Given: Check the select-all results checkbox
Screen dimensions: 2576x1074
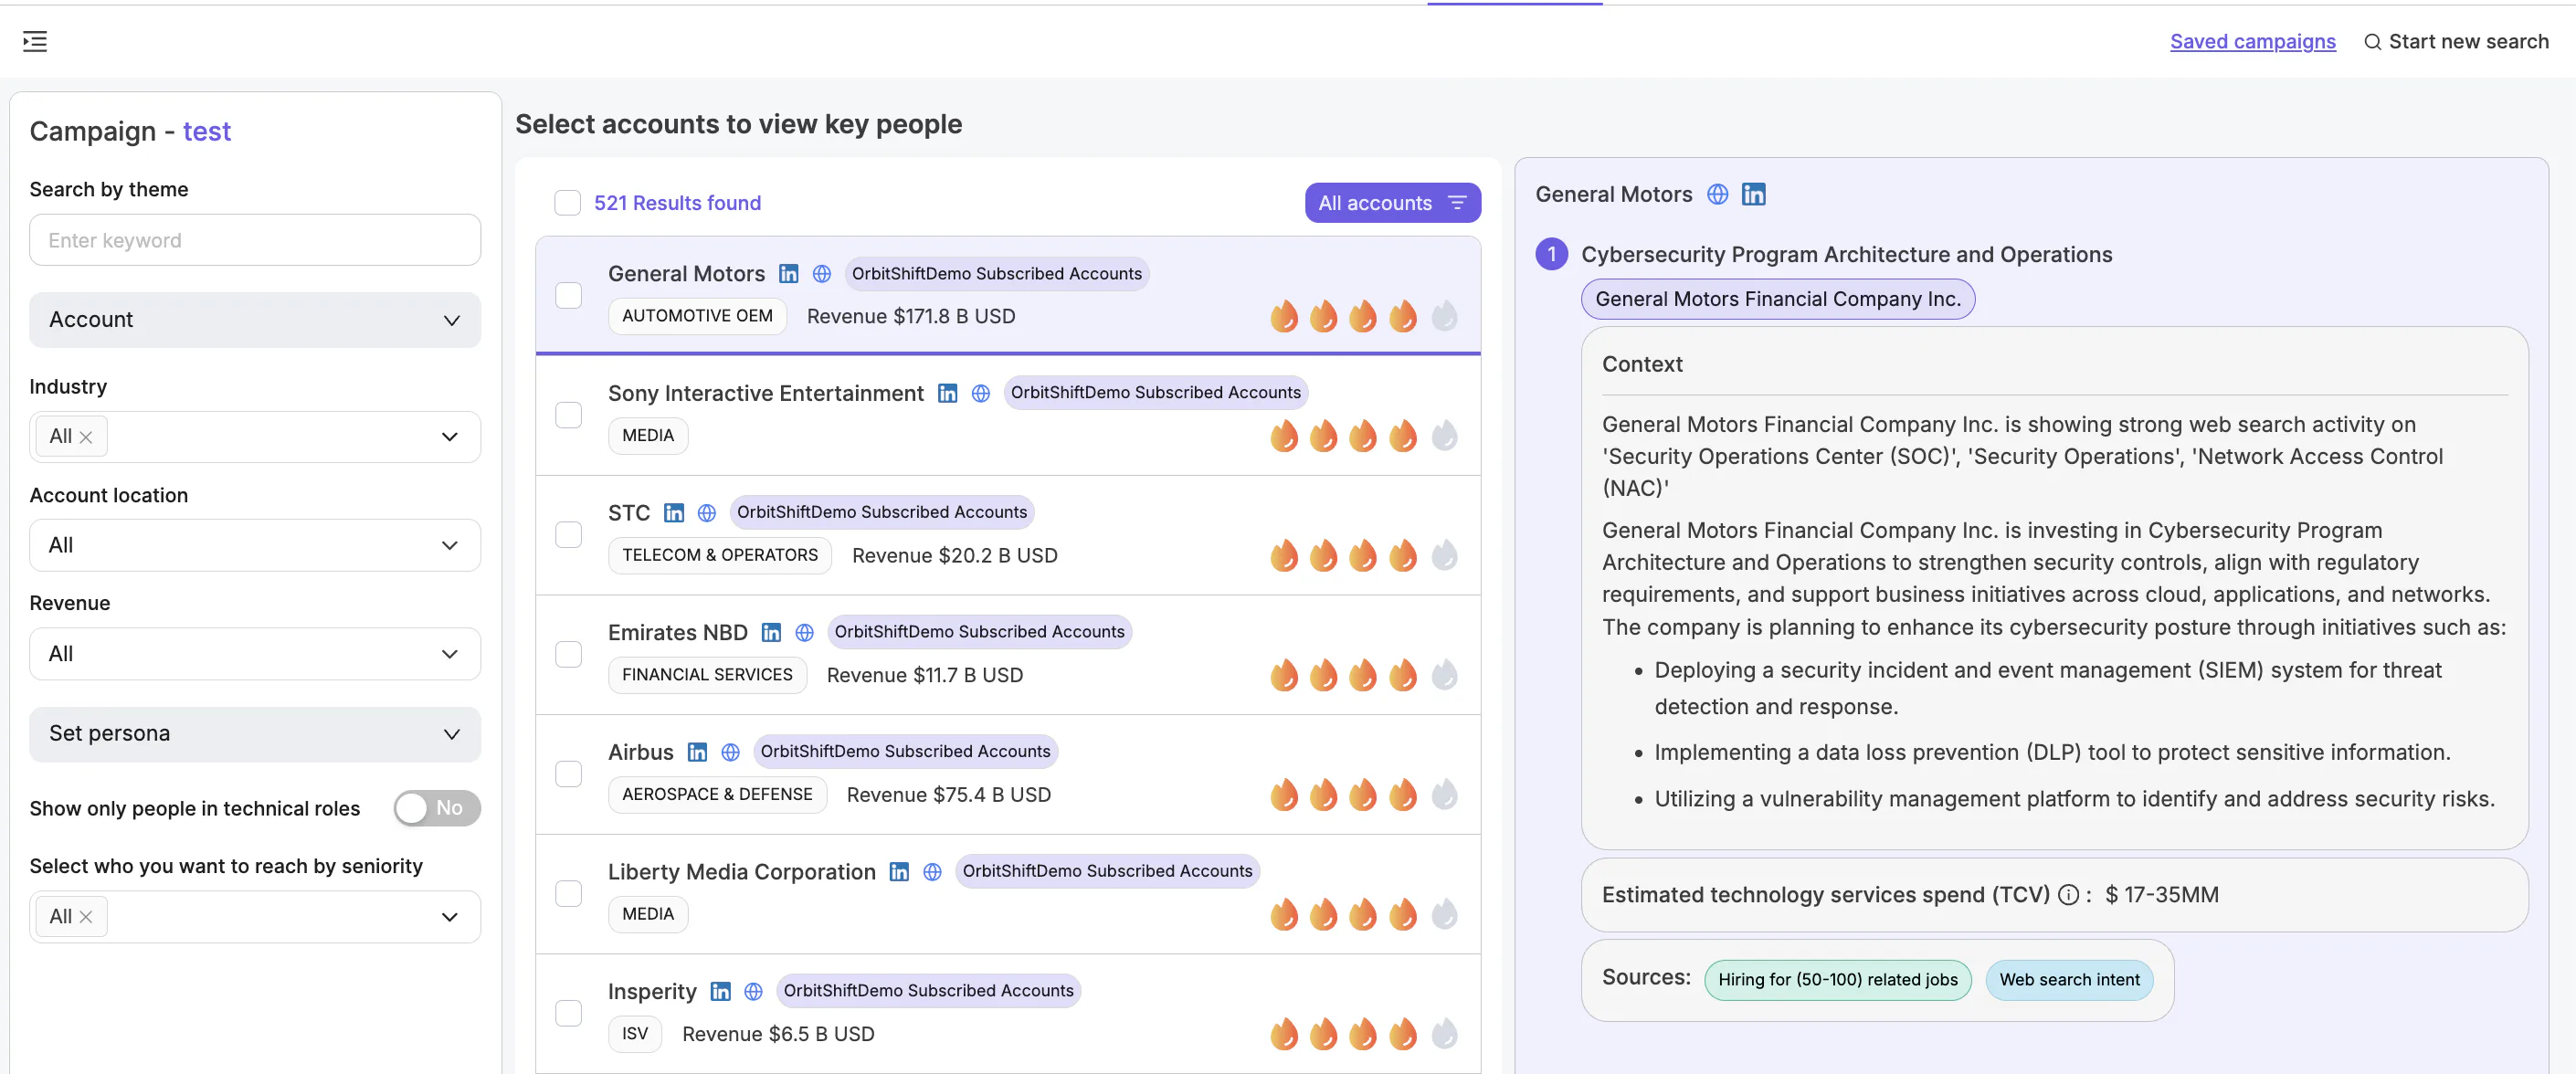Looking at the screenshot, I should tap(567, 203).
